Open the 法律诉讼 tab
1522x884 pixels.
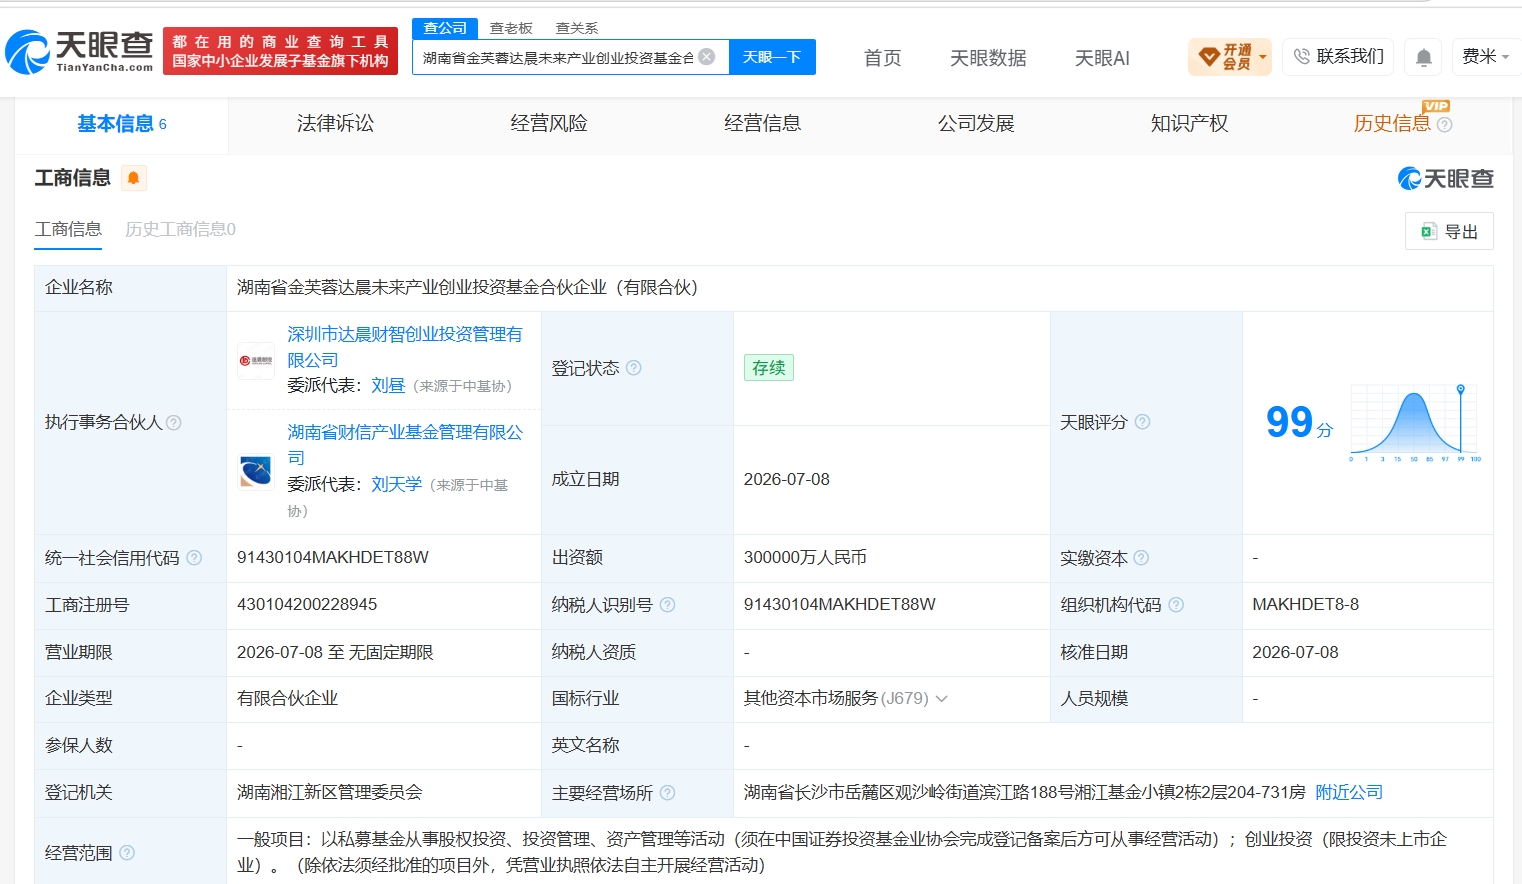[x=335, y=124]
